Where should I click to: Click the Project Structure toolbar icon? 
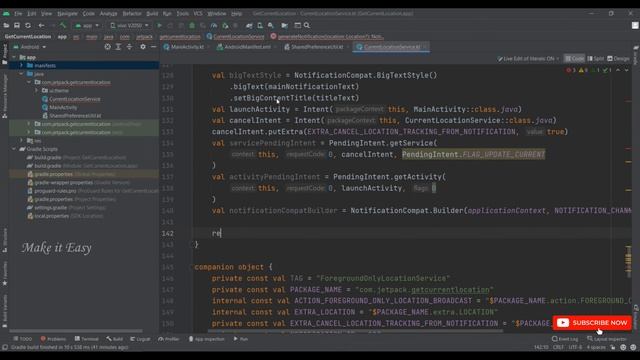coord(284,25)
